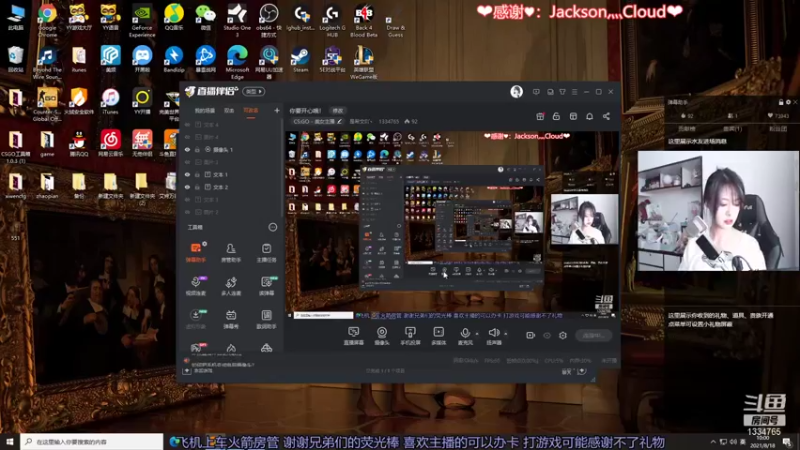Viewport: 800px width, 450px height.
Task: Open mode switch pill beside 直播伴侣 logo
Action: [x=254, y=91]
